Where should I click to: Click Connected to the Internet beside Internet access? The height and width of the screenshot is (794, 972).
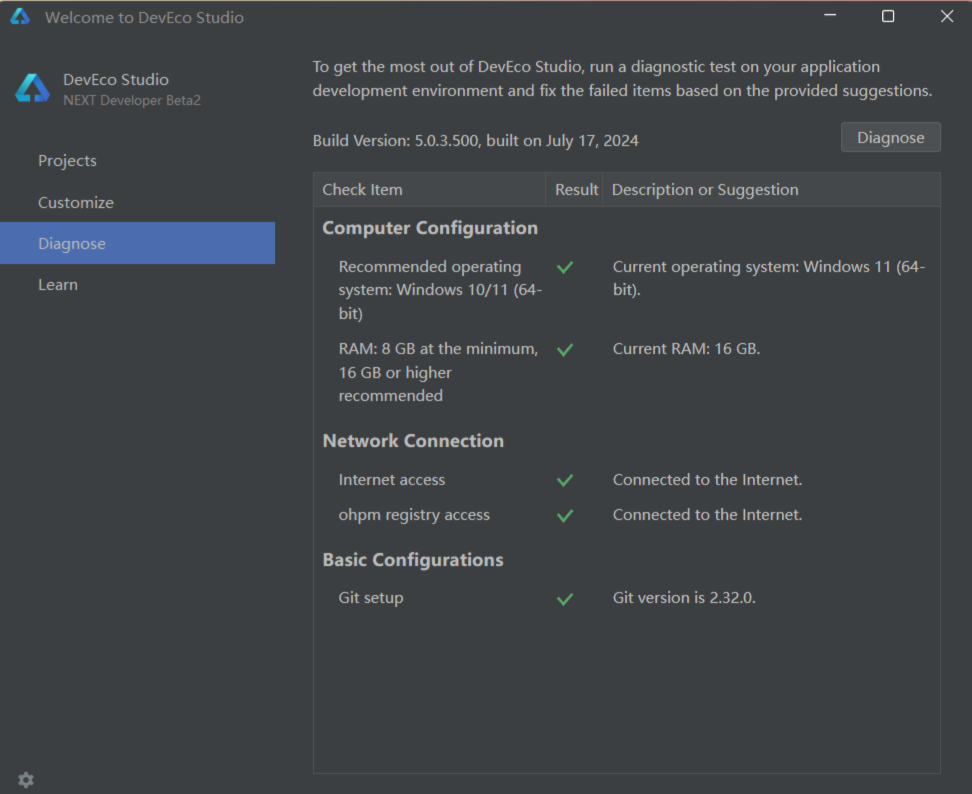coord(707,480)
